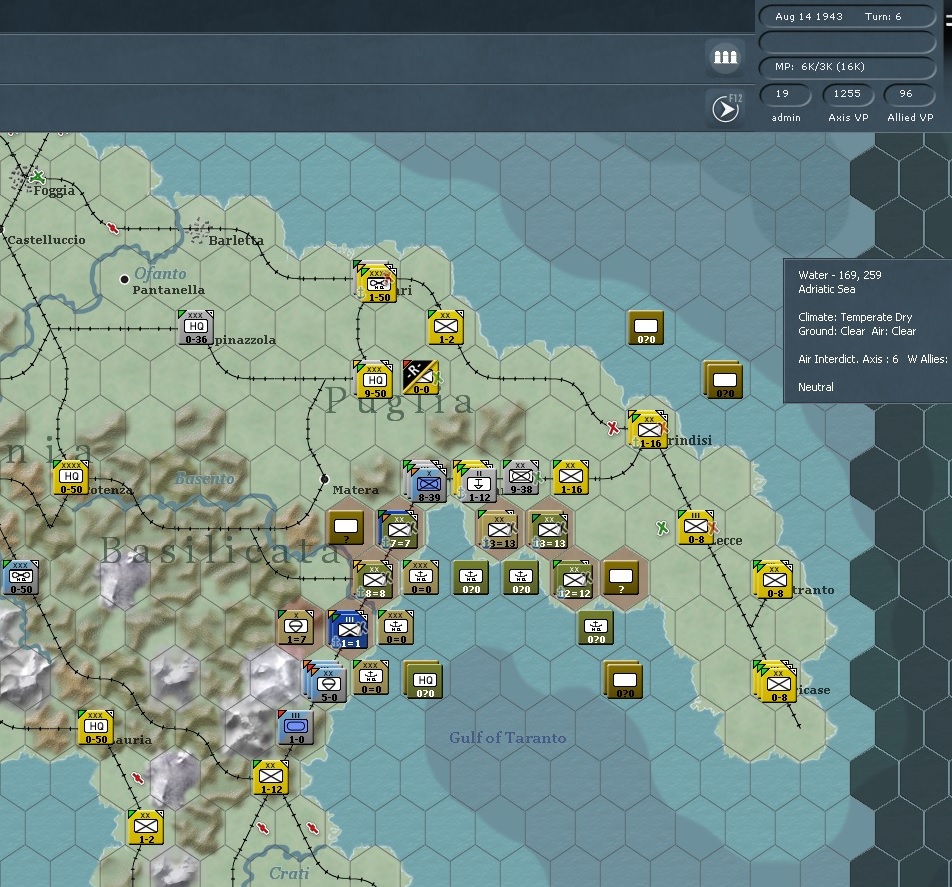Click the Axis VP value 1255
Screen dimensions: 952x887
click(x=848, y=94)
